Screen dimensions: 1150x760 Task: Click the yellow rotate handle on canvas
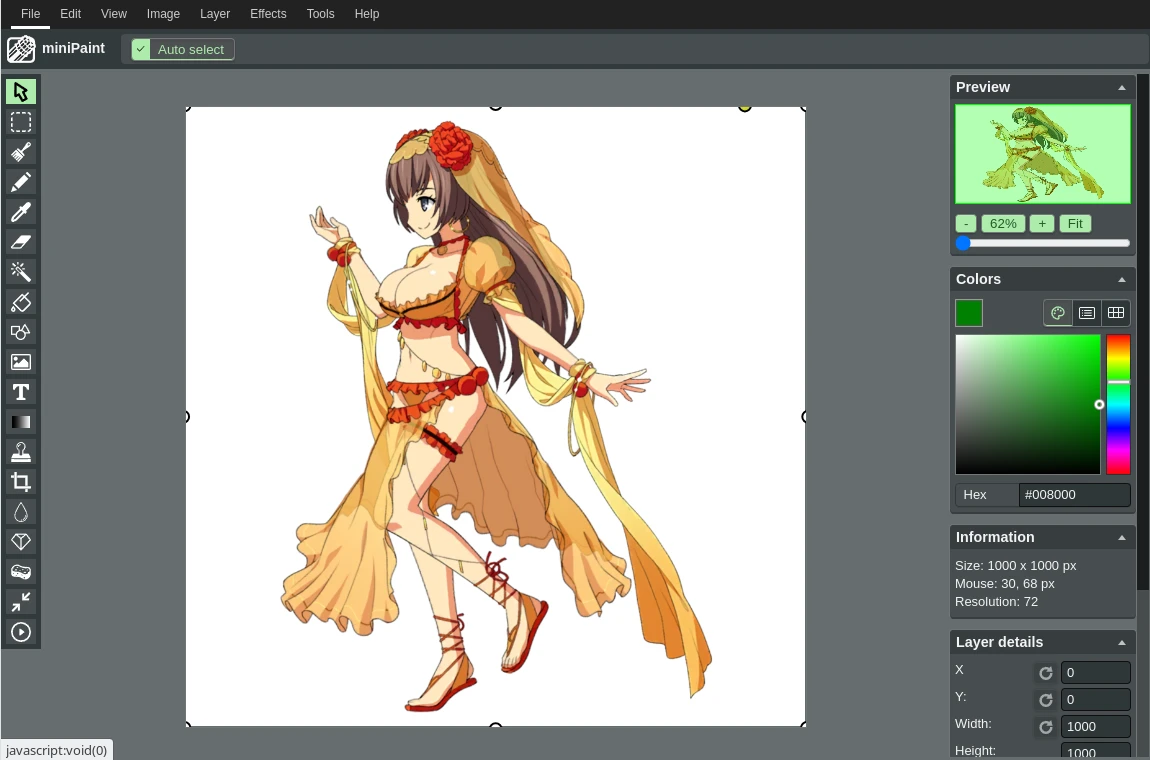(x=744, y=107)
